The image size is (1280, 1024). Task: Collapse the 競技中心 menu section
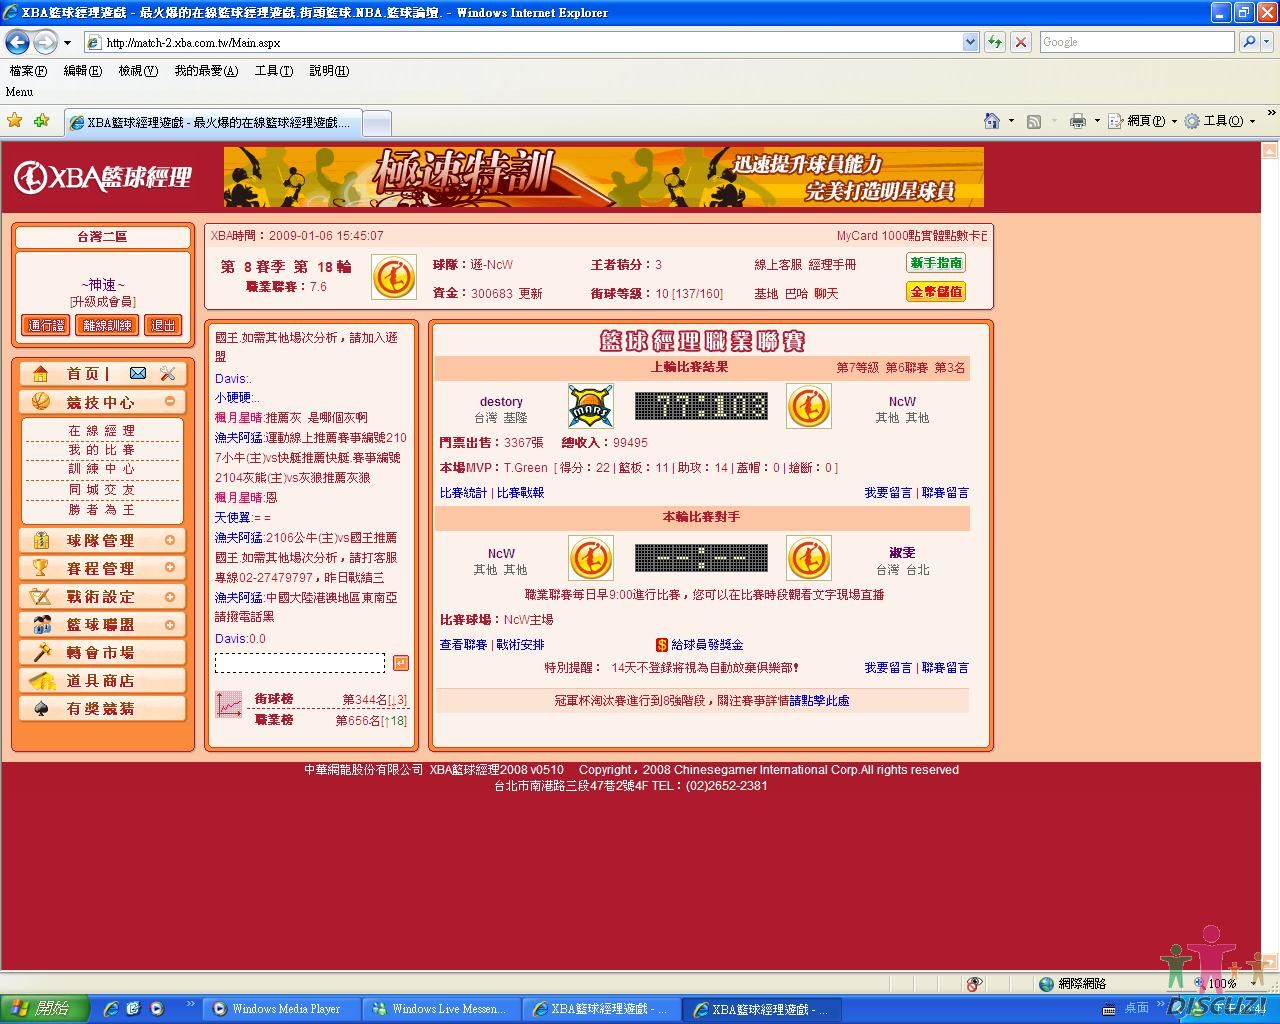coord(170,401)
